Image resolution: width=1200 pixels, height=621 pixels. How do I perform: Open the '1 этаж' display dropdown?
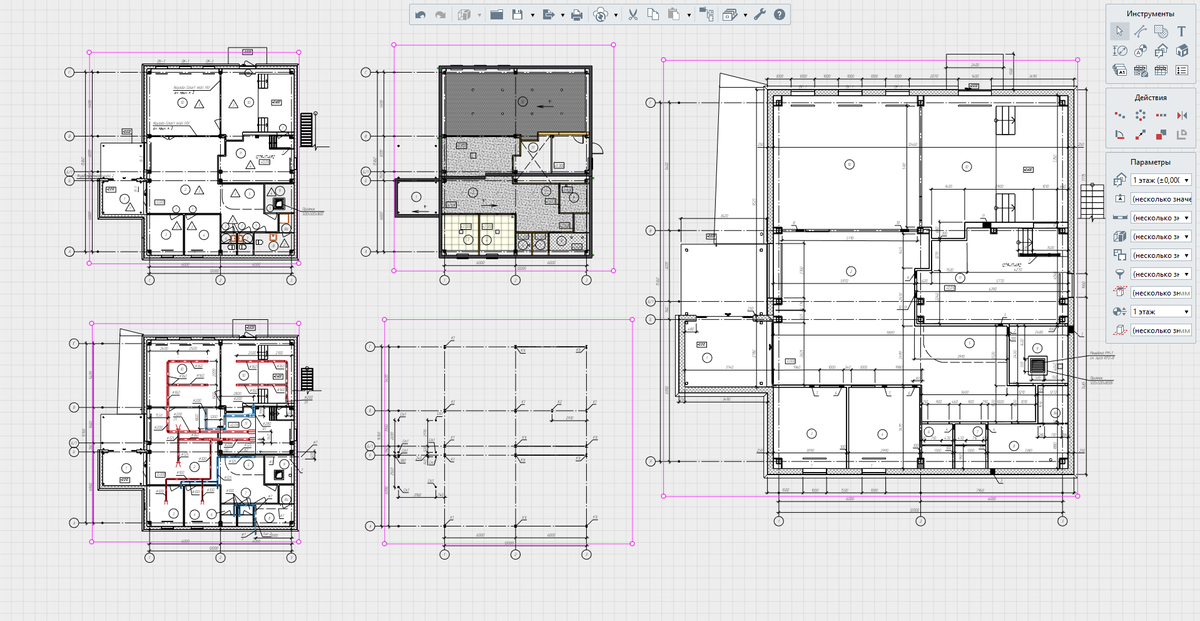(1160, 311)
